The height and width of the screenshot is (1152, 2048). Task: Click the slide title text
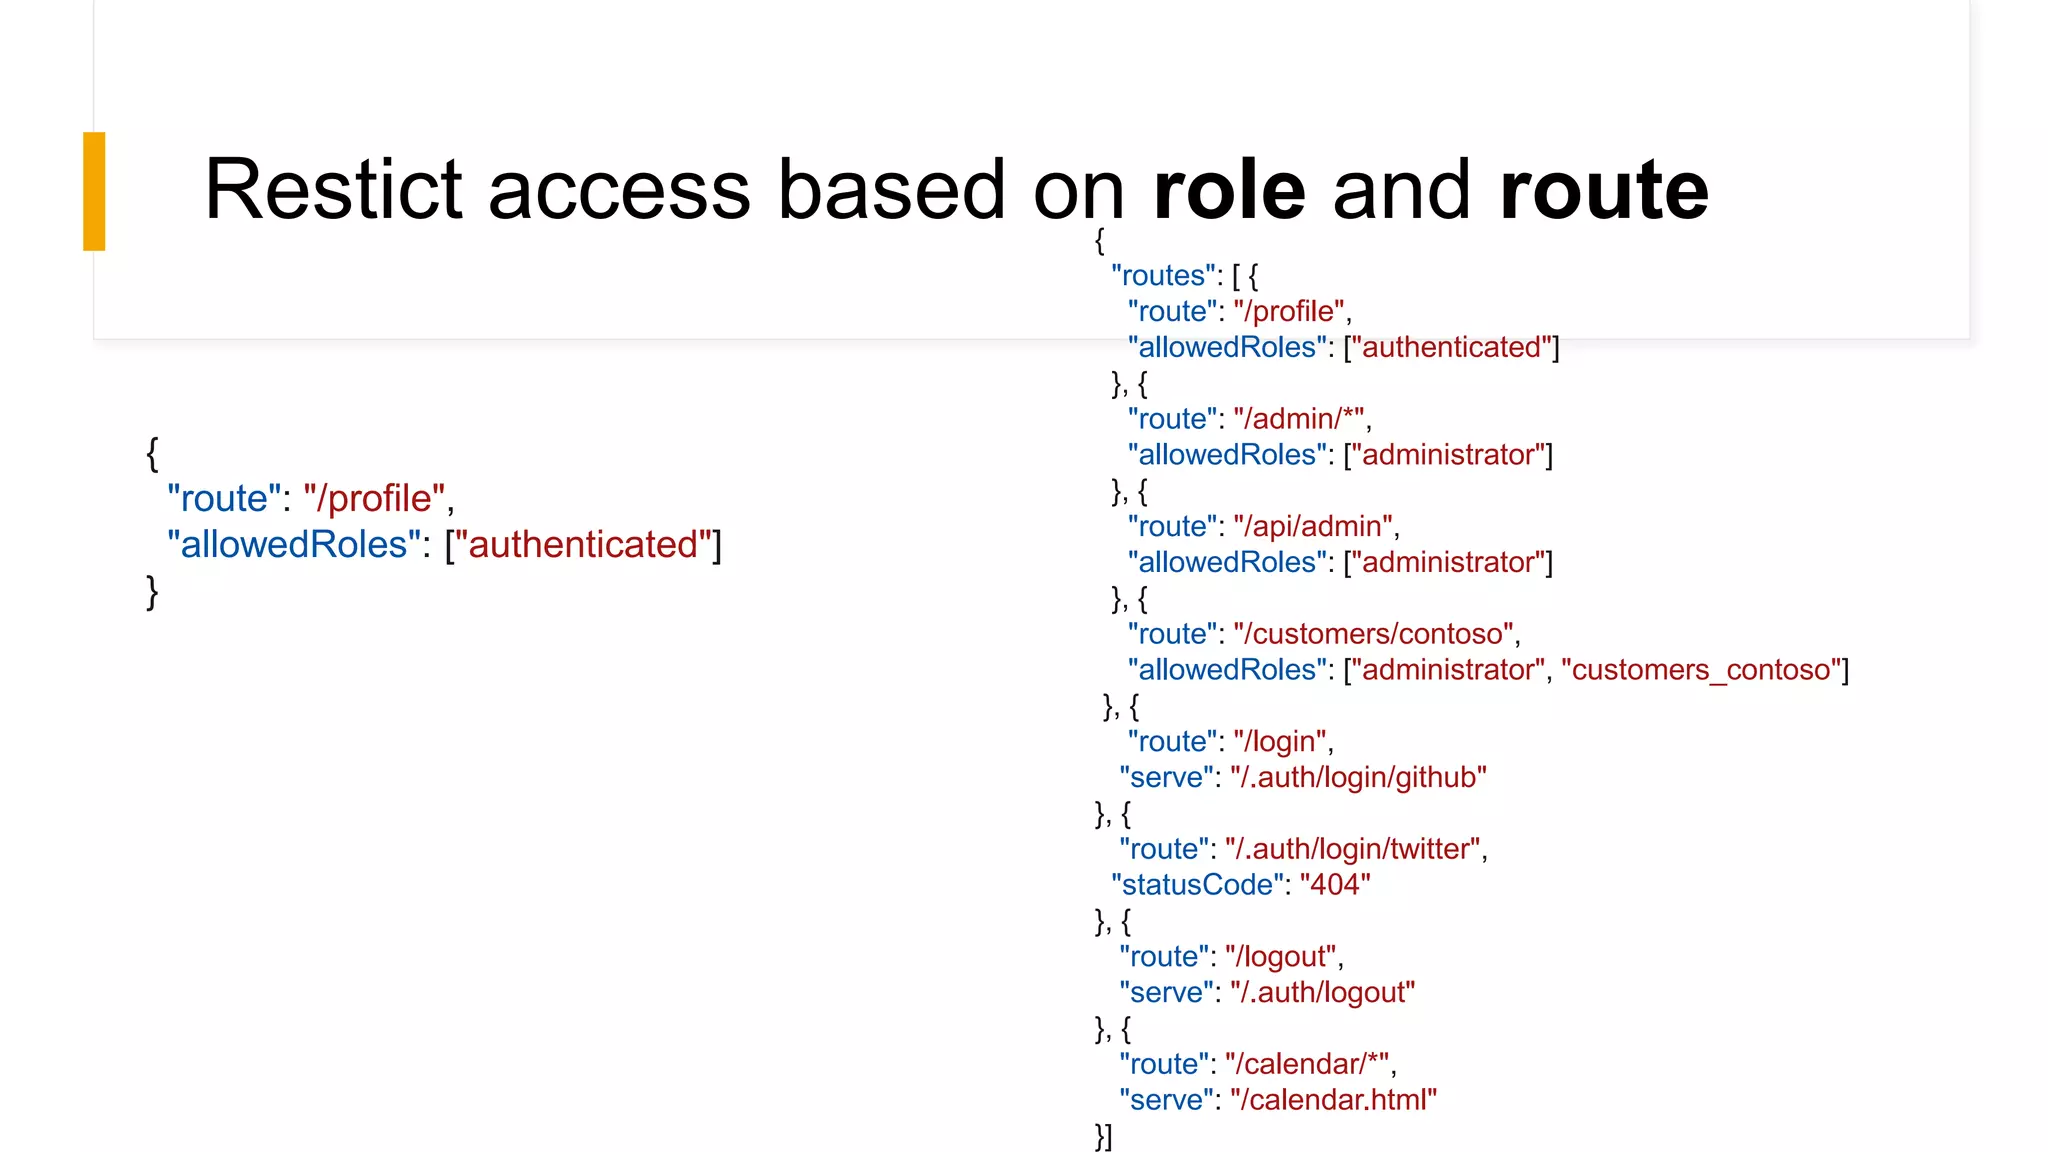955,189
